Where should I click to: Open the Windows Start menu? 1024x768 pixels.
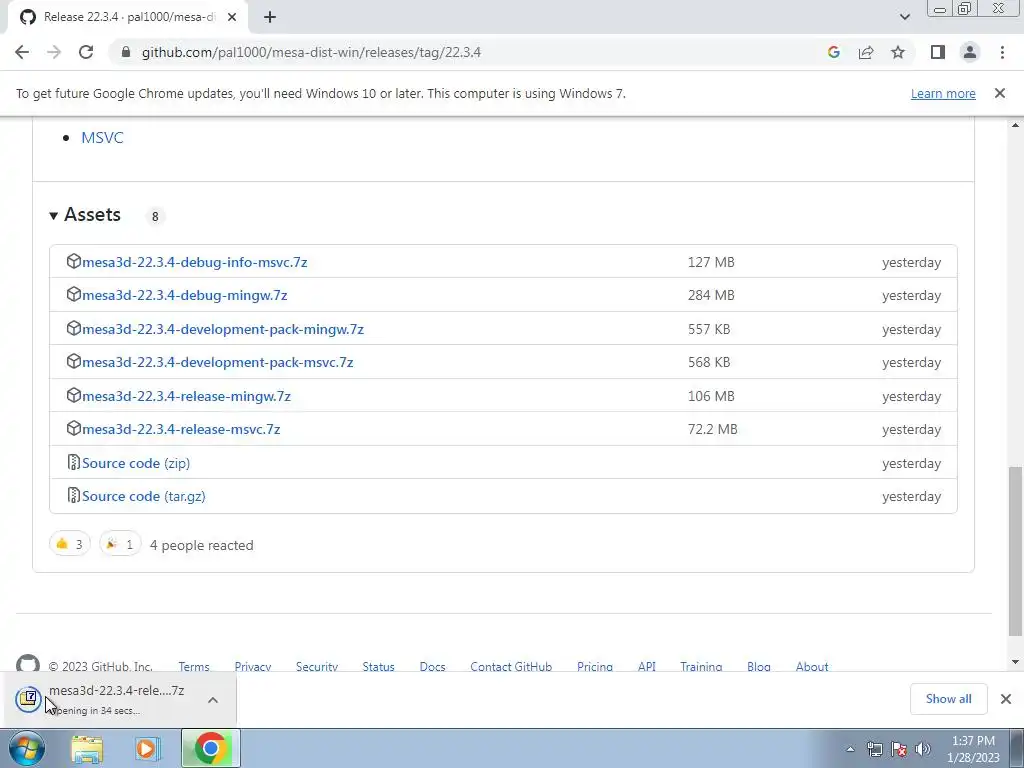coord(26,748)
